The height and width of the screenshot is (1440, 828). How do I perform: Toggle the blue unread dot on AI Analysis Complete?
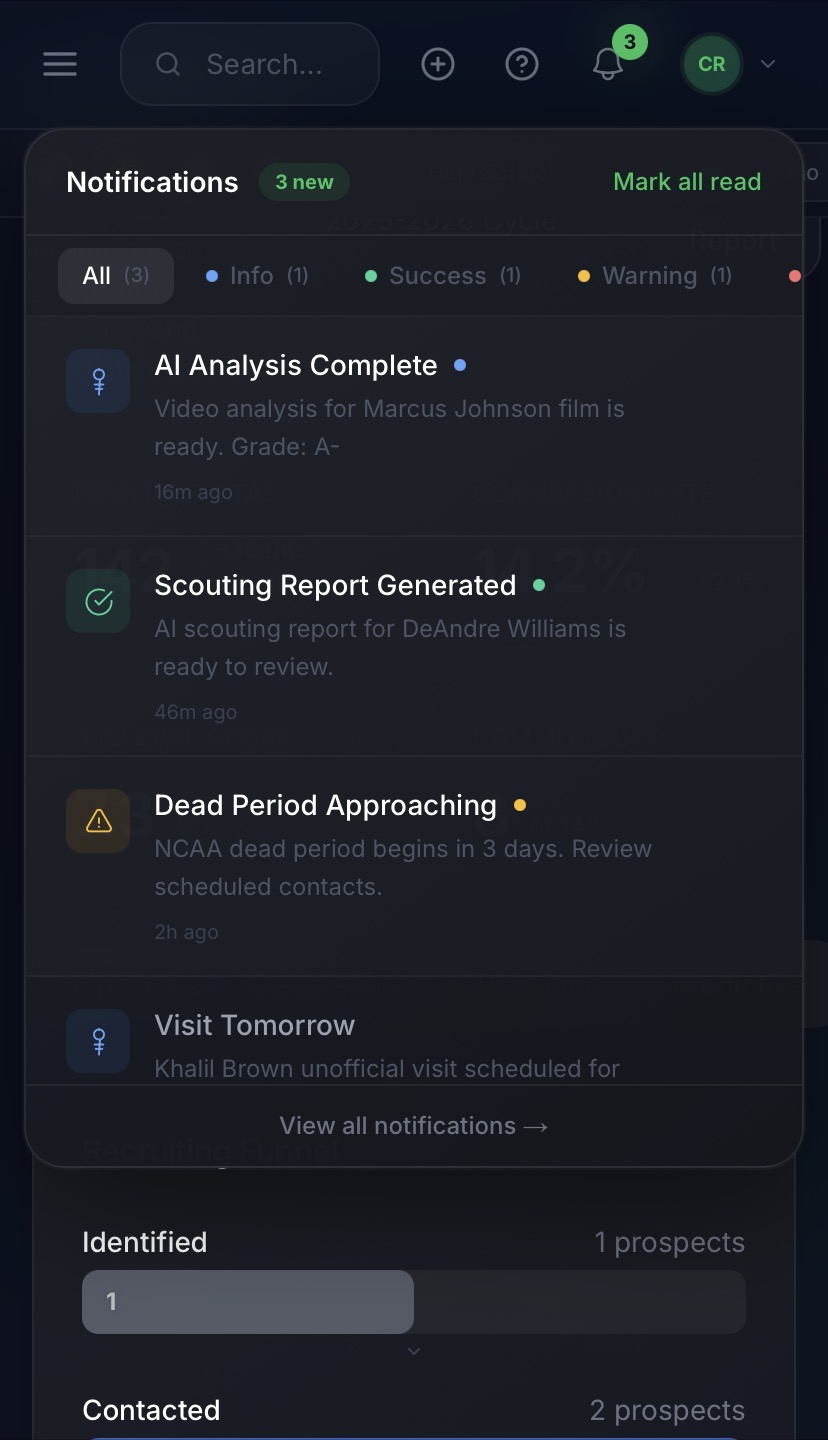coord(459,365)
